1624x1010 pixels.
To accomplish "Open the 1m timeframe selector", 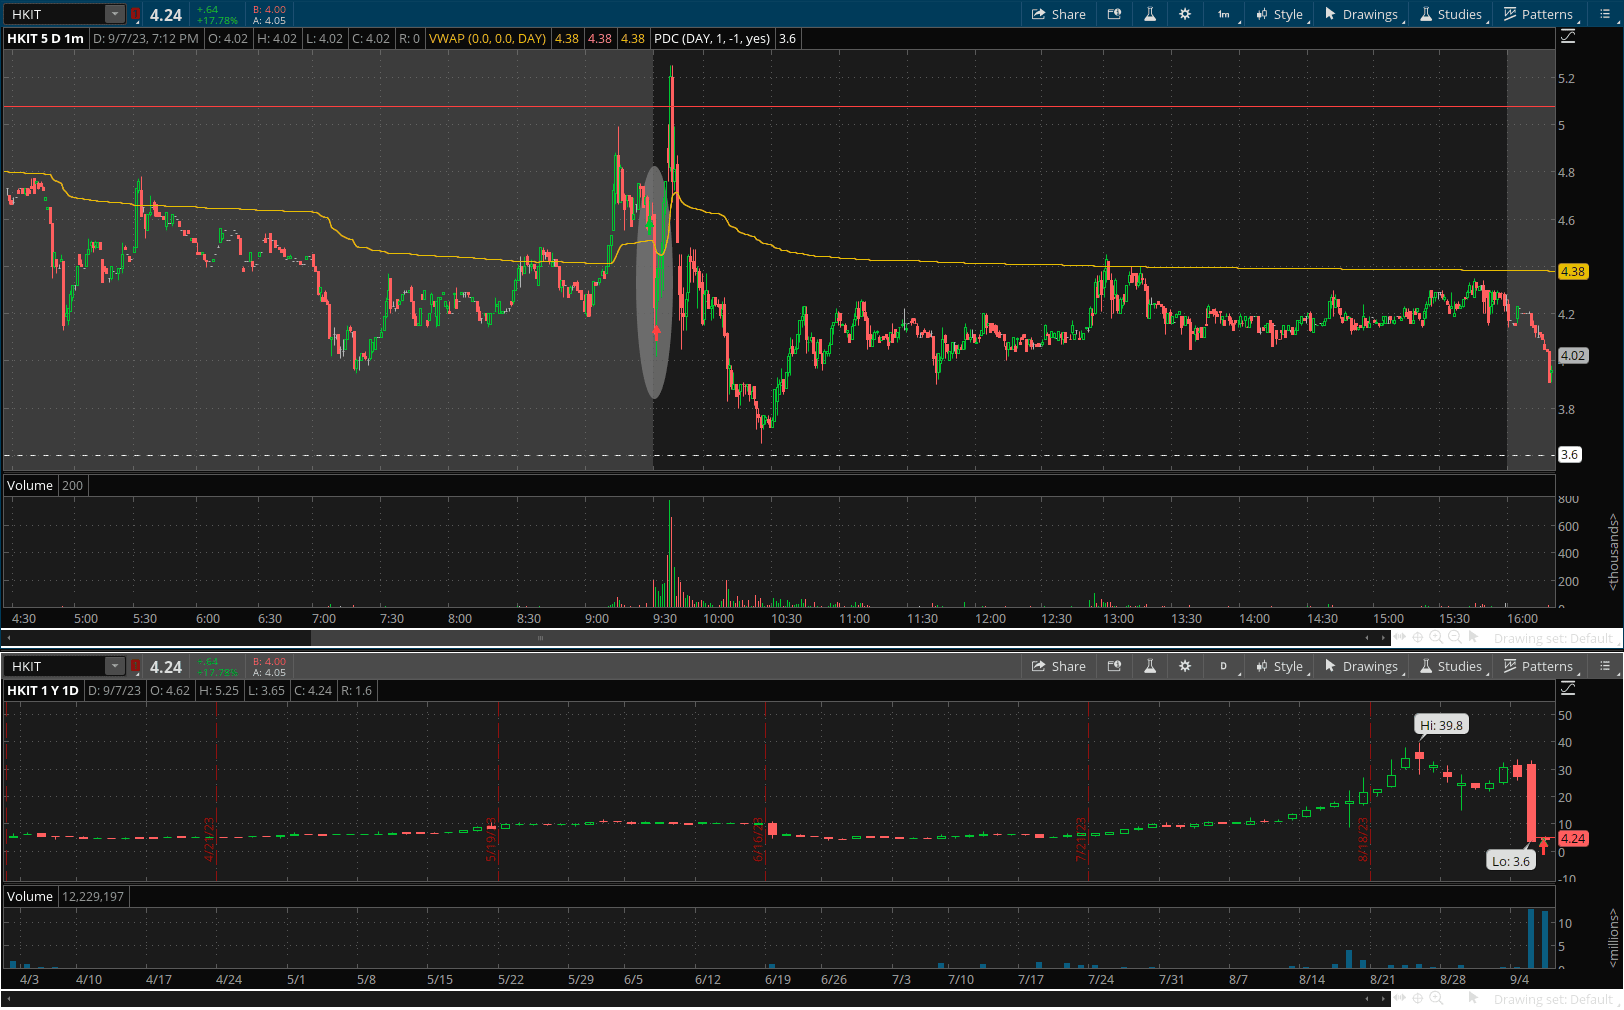I will pyautogui.click(x=1224, y=14).
